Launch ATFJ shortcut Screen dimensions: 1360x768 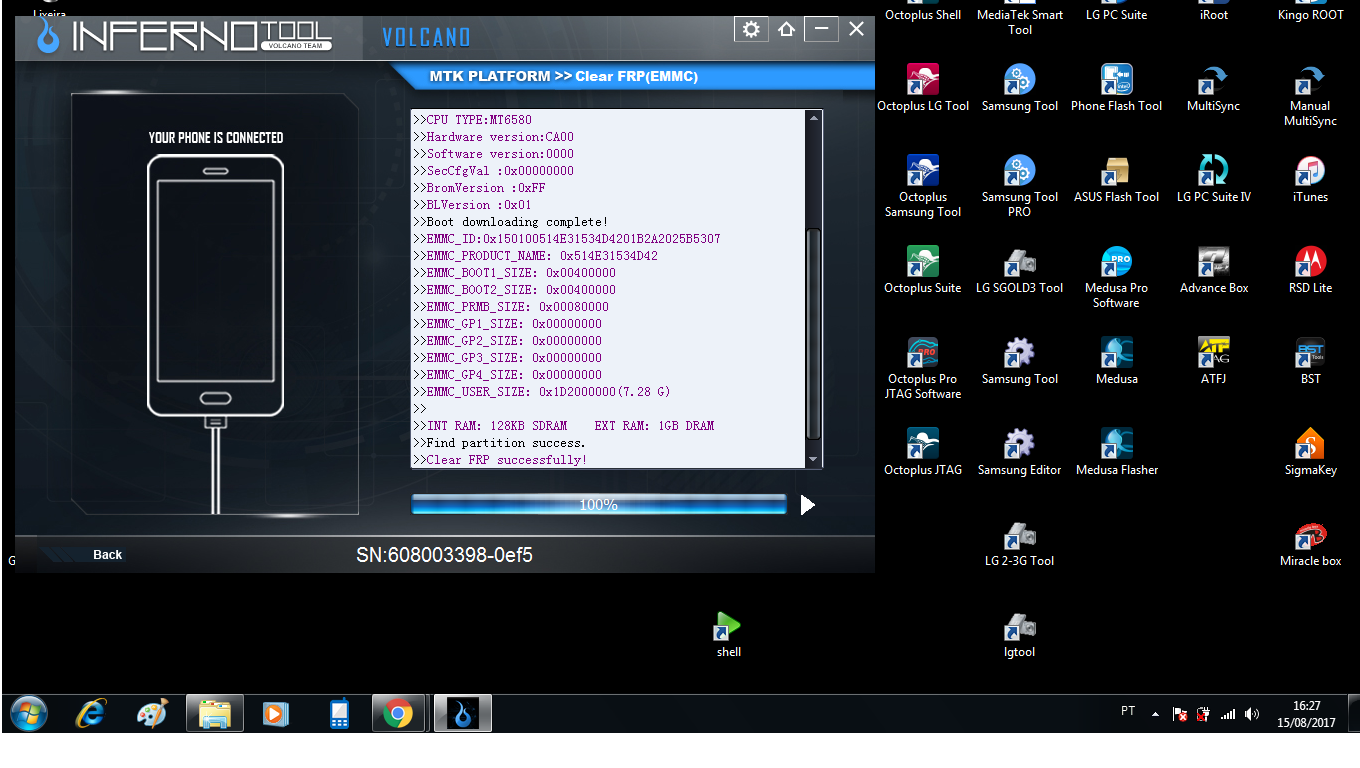[1213, 361]
